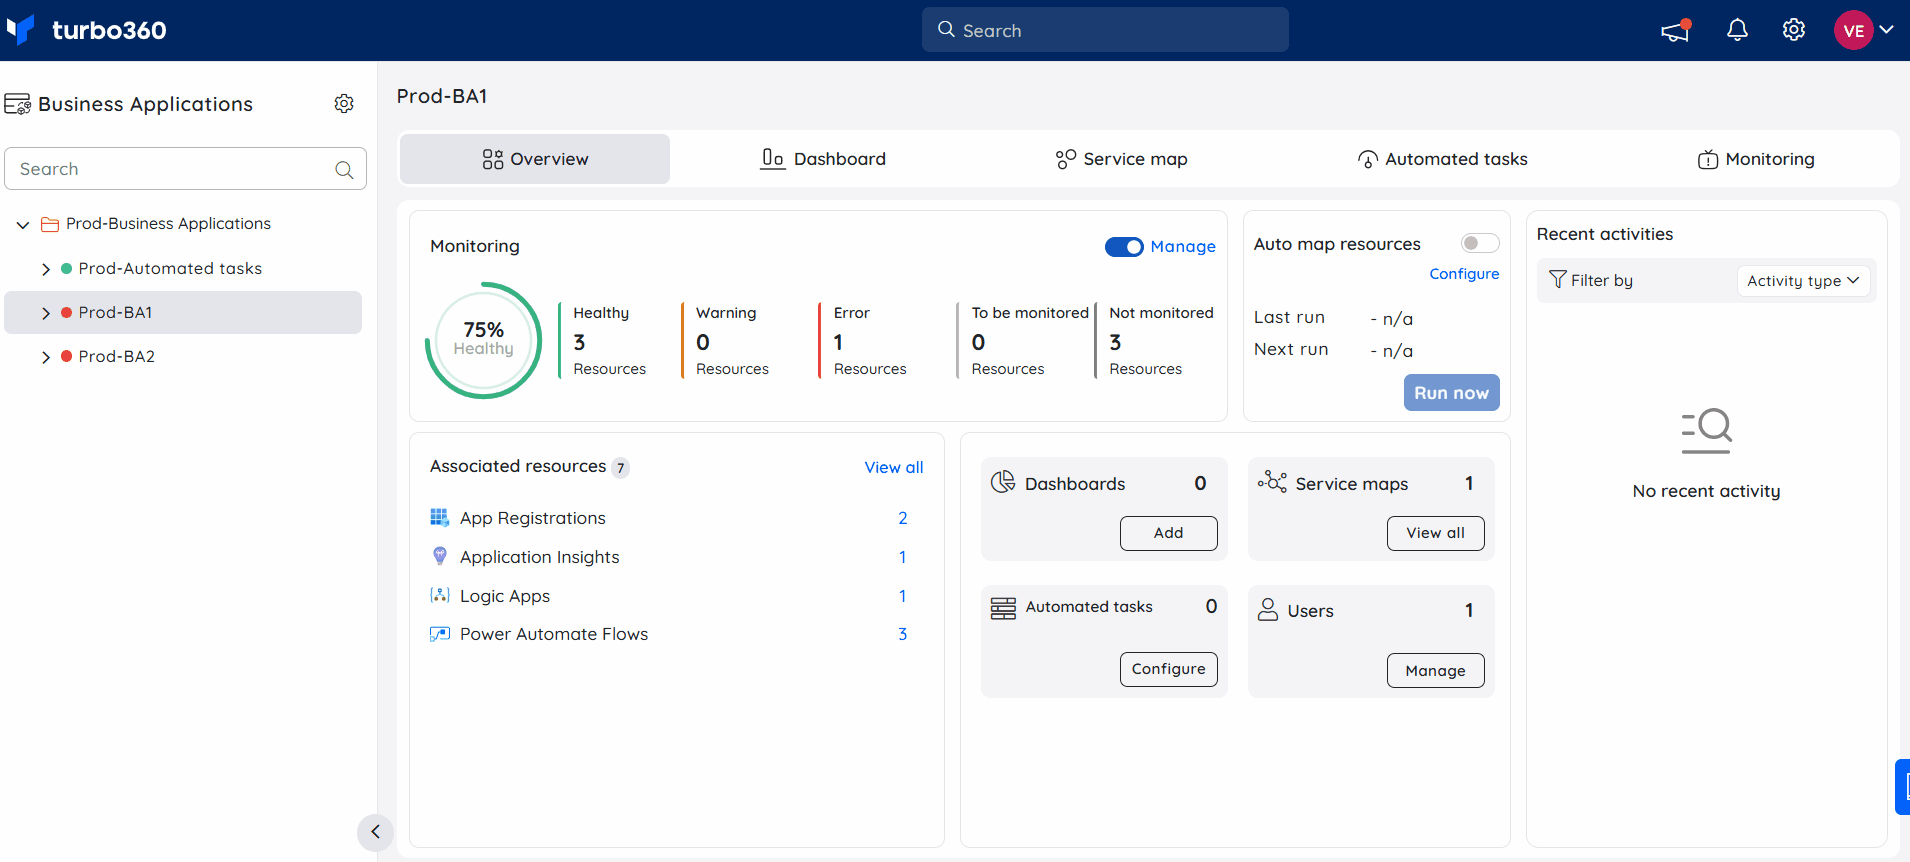
Task: Enable the Auto map resources toggle
Action: tap(1479, 243)
